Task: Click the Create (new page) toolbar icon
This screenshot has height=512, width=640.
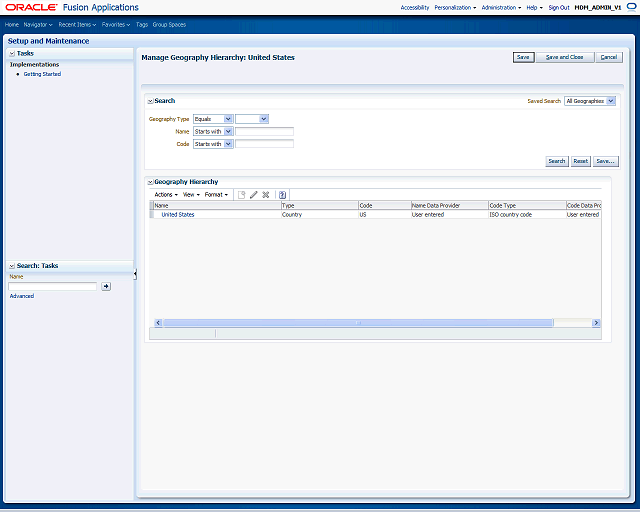Action: [242, 195]
